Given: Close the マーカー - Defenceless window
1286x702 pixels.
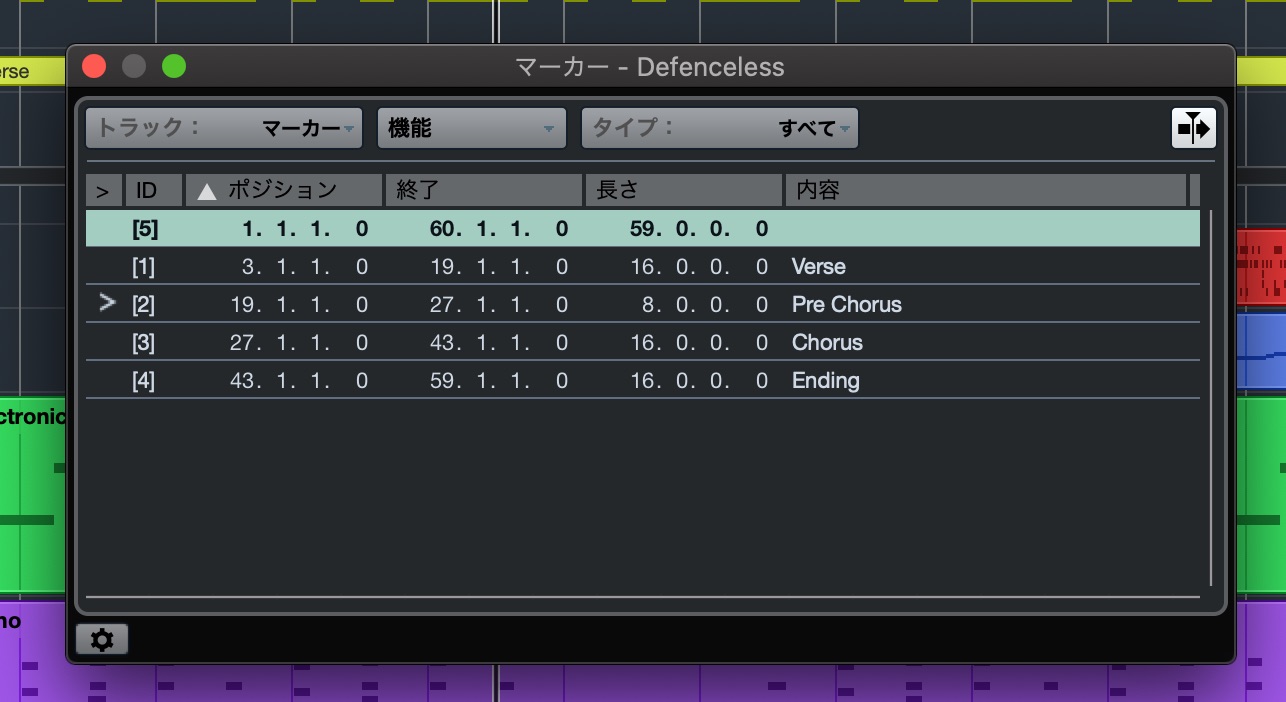Looking at the screenshot, I should (94, 67).
